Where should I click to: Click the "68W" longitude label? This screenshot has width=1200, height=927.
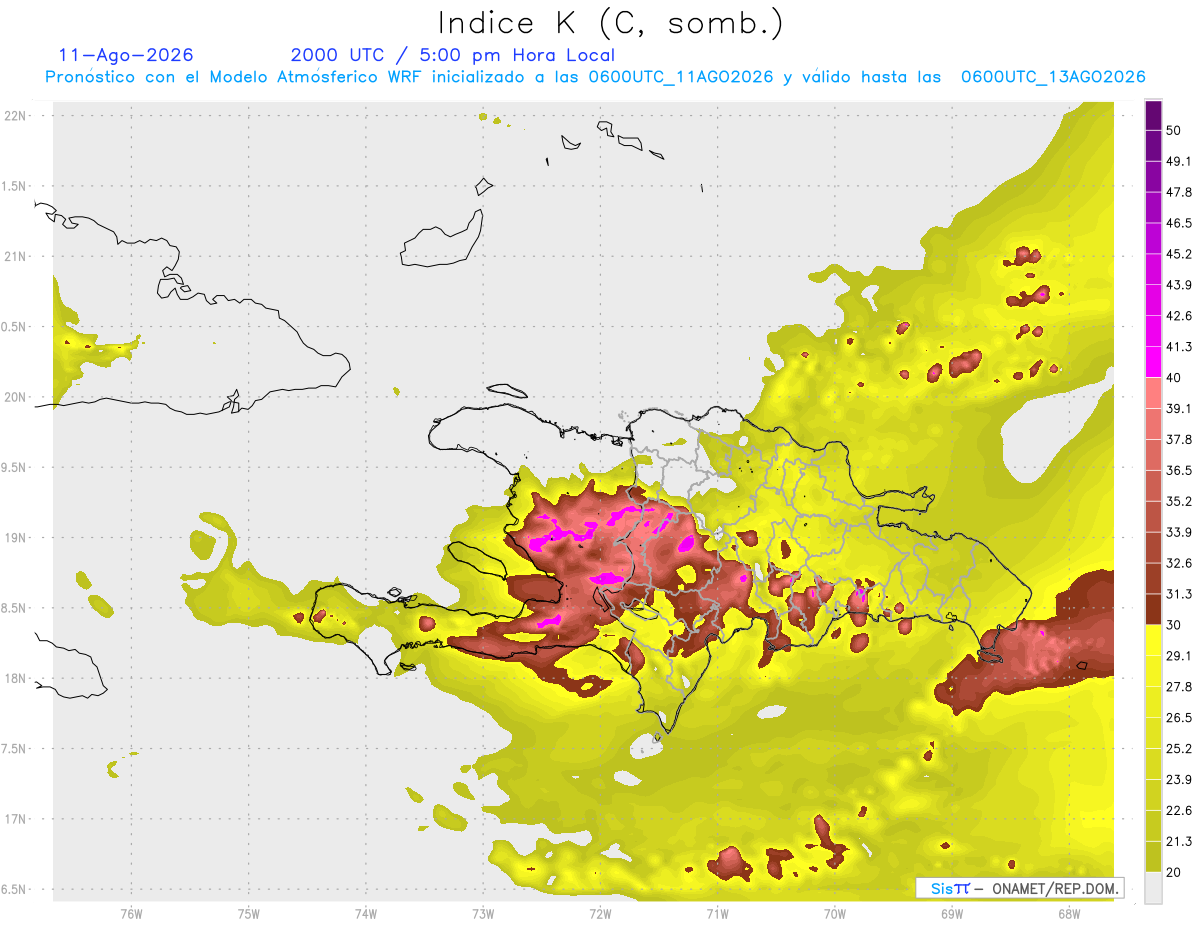point(1069,914)
